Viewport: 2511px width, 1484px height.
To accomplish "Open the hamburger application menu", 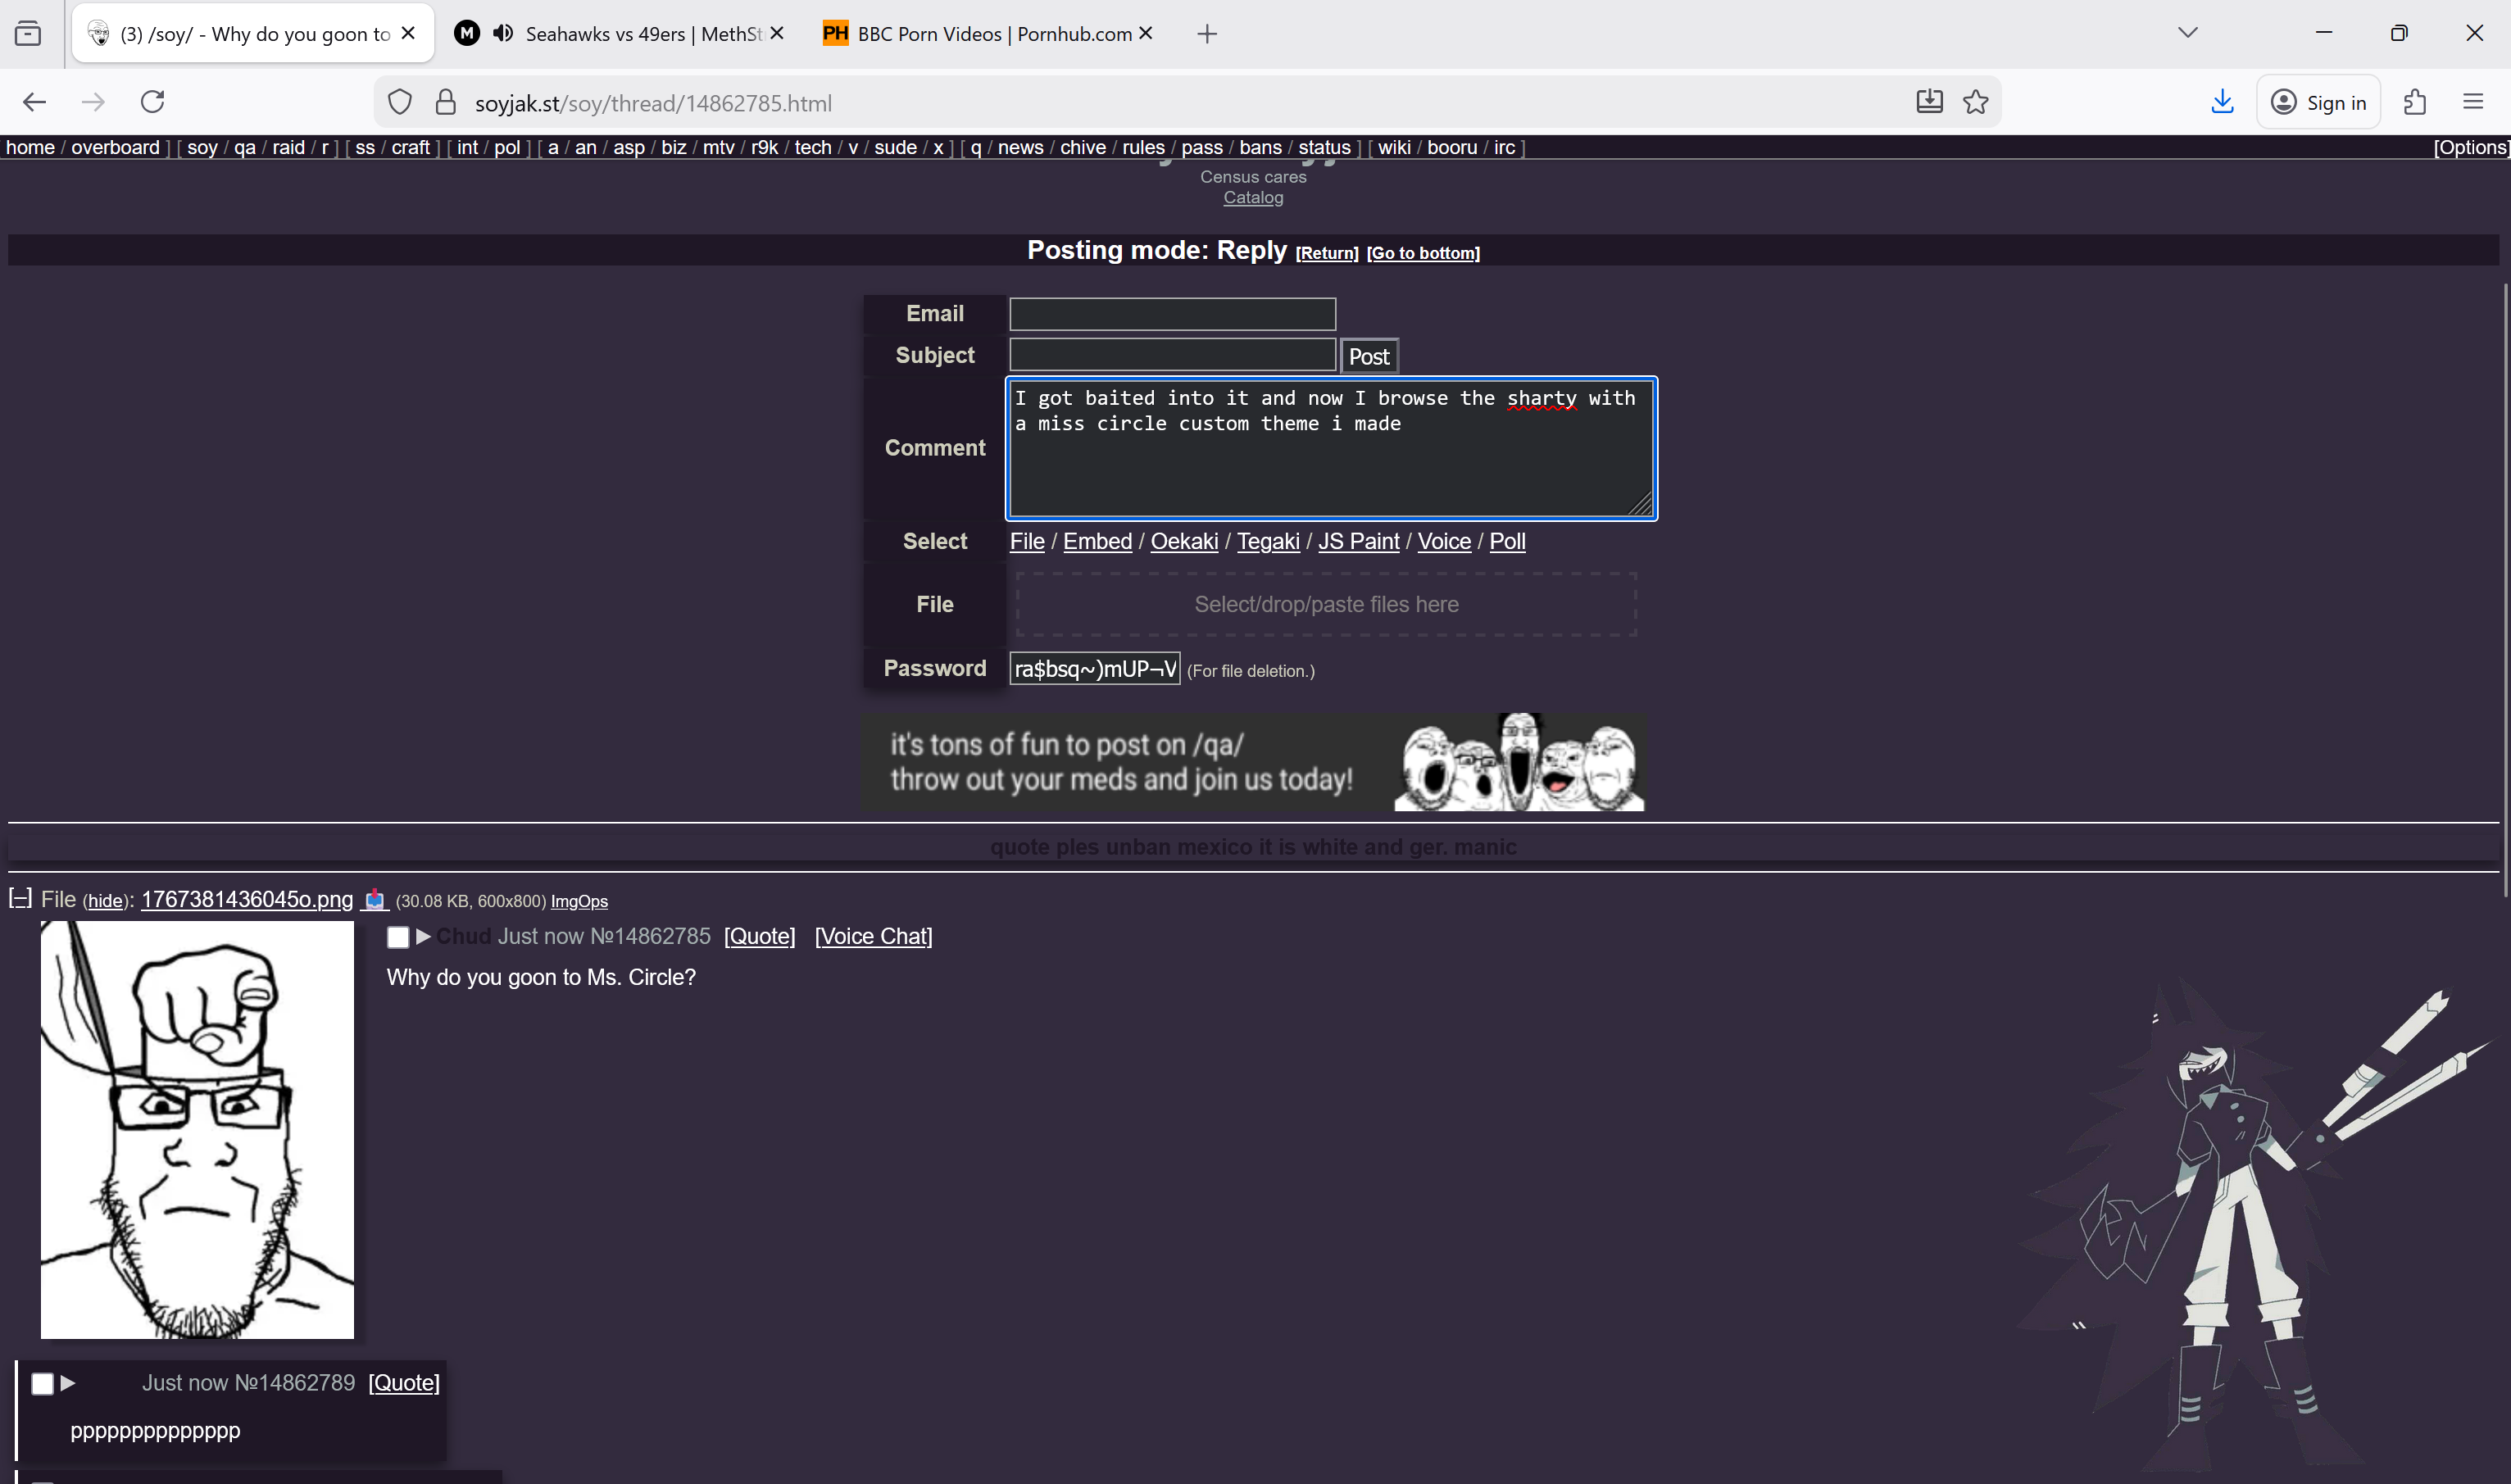I will tap(2473, 102).
